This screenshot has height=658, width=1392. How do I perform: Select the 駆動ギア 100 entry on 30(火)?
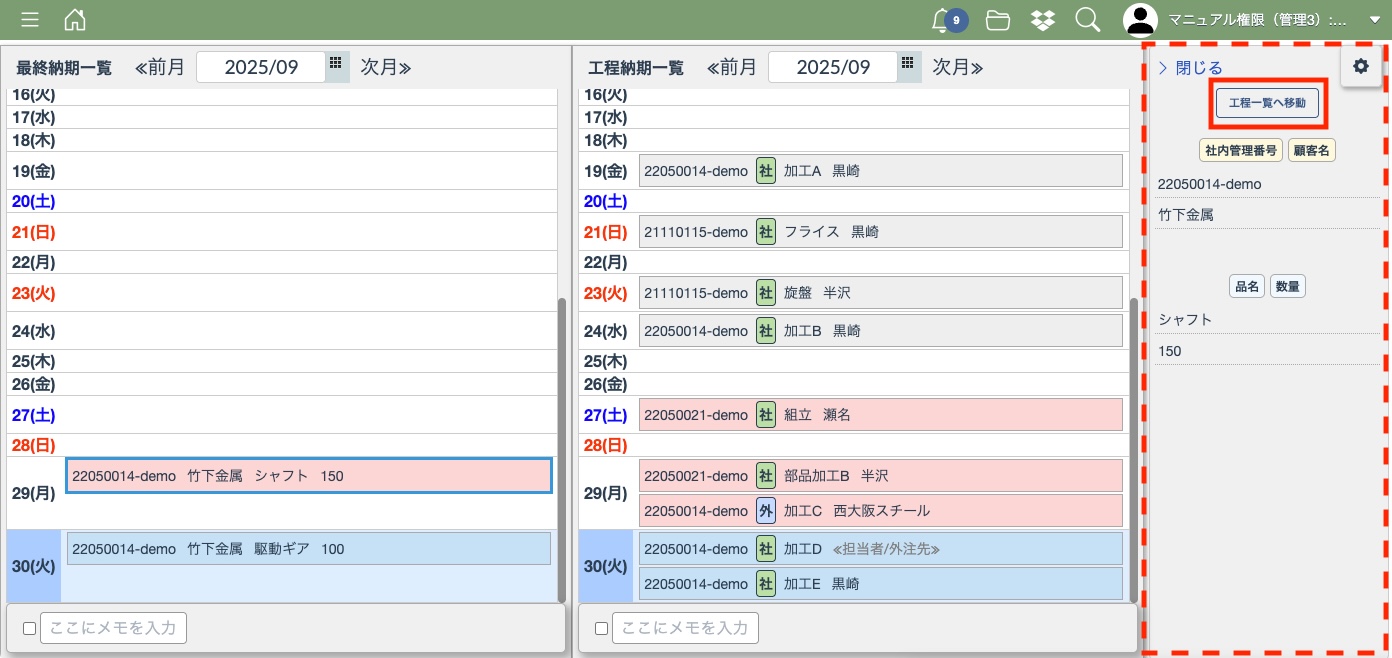click(x=308, y=549)
